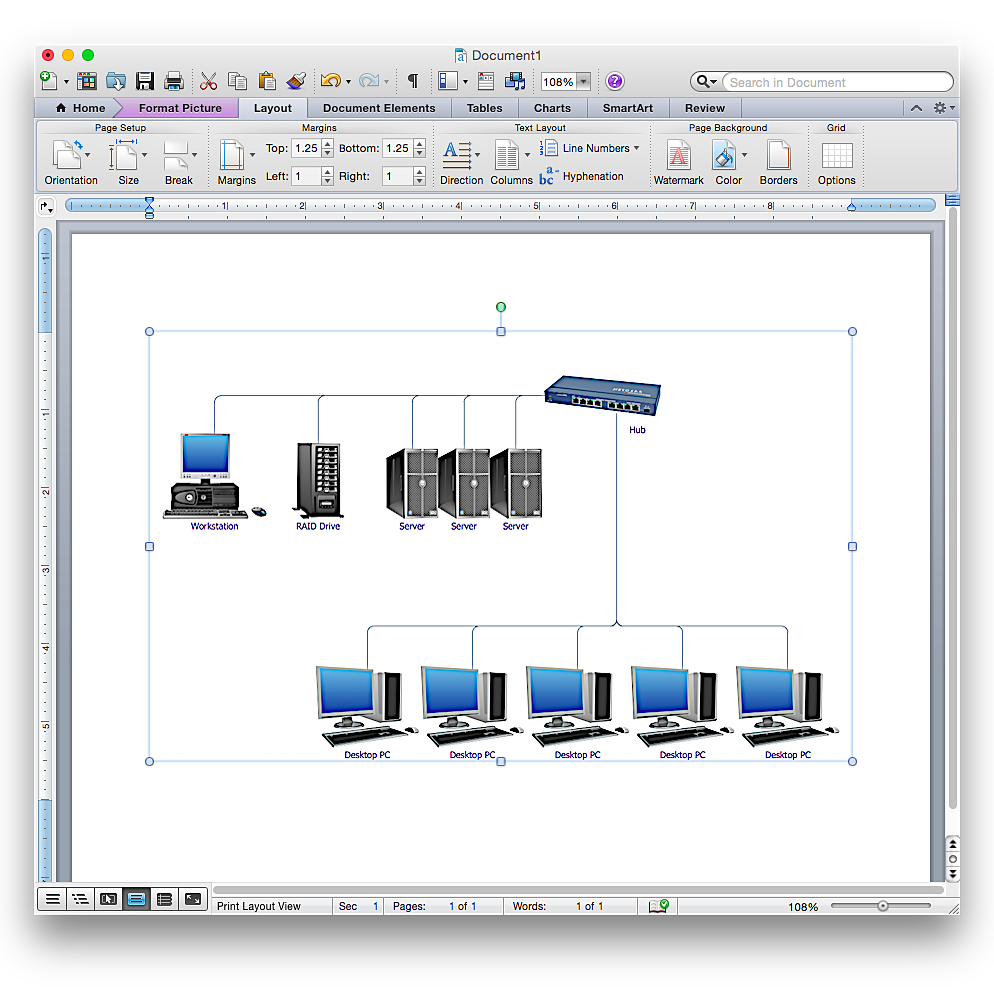Click the next page browse button

point(953,874)
